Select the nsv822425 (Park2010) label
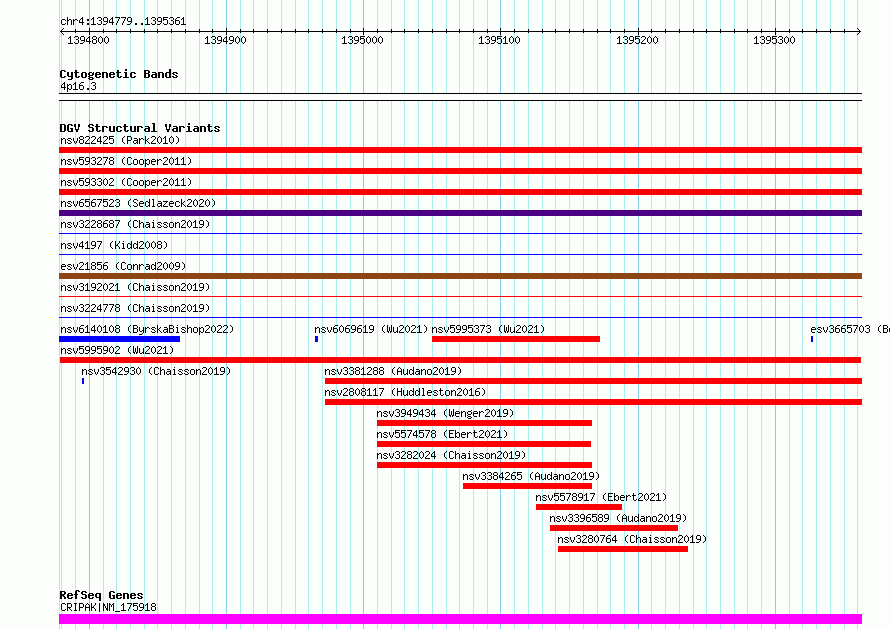The image size is (890, 629). point(120,140)
